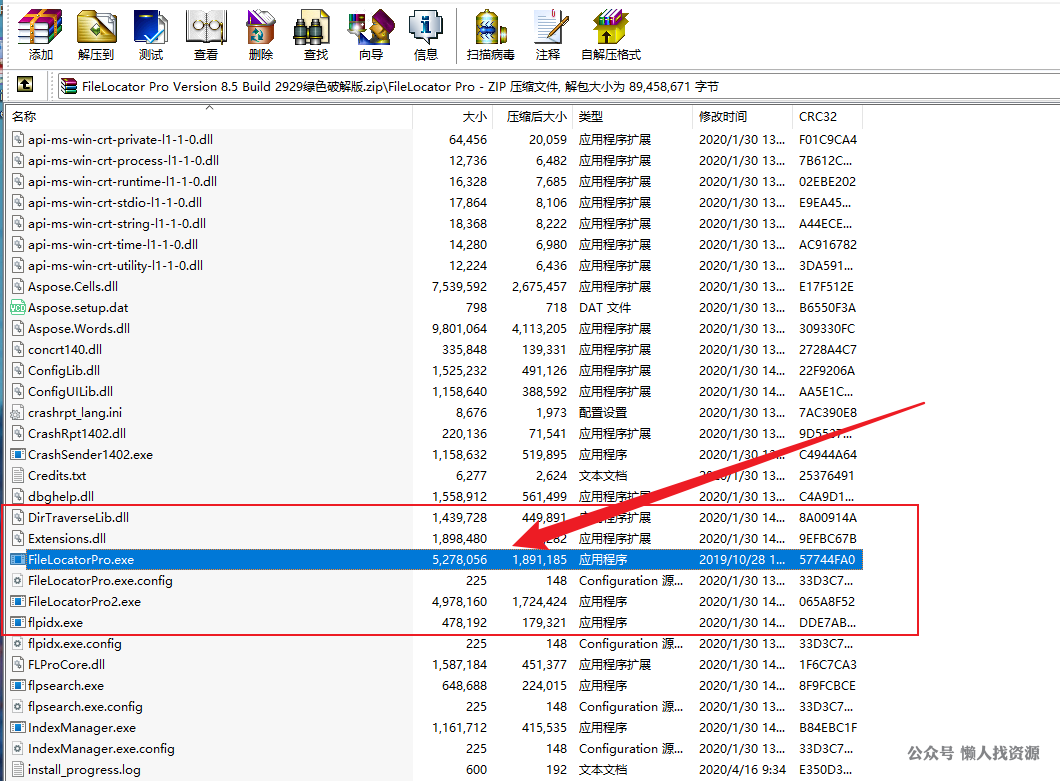Click the up-one-level folder icon

(25, 85)
